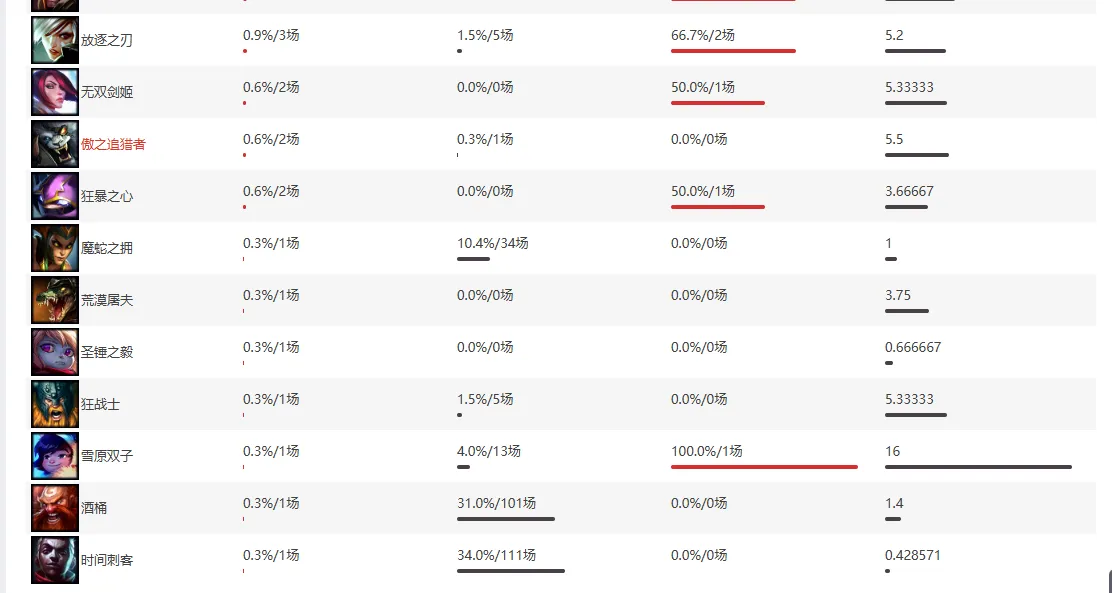This screenshot has width=1112, height=593.
Task: Select the 狂暴之心 champion portrait icon
Action: pyautogui.click(x=55, y=196)
